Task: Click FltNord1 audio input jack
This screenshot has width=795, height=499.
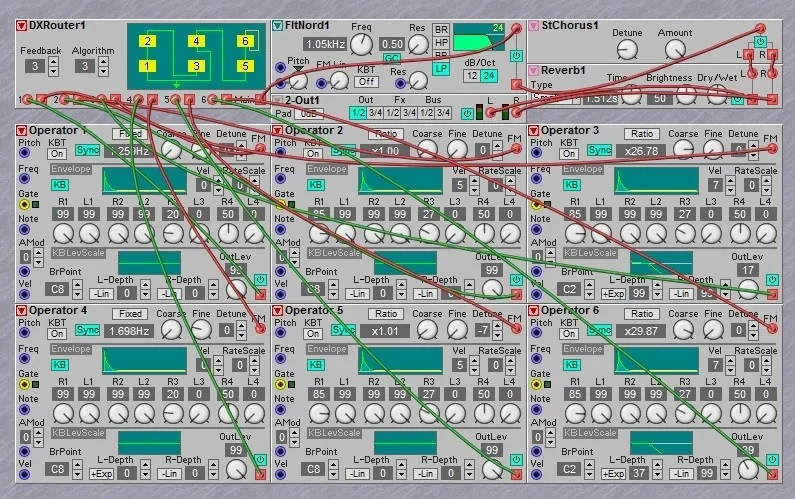Action: tap(516, 28)
